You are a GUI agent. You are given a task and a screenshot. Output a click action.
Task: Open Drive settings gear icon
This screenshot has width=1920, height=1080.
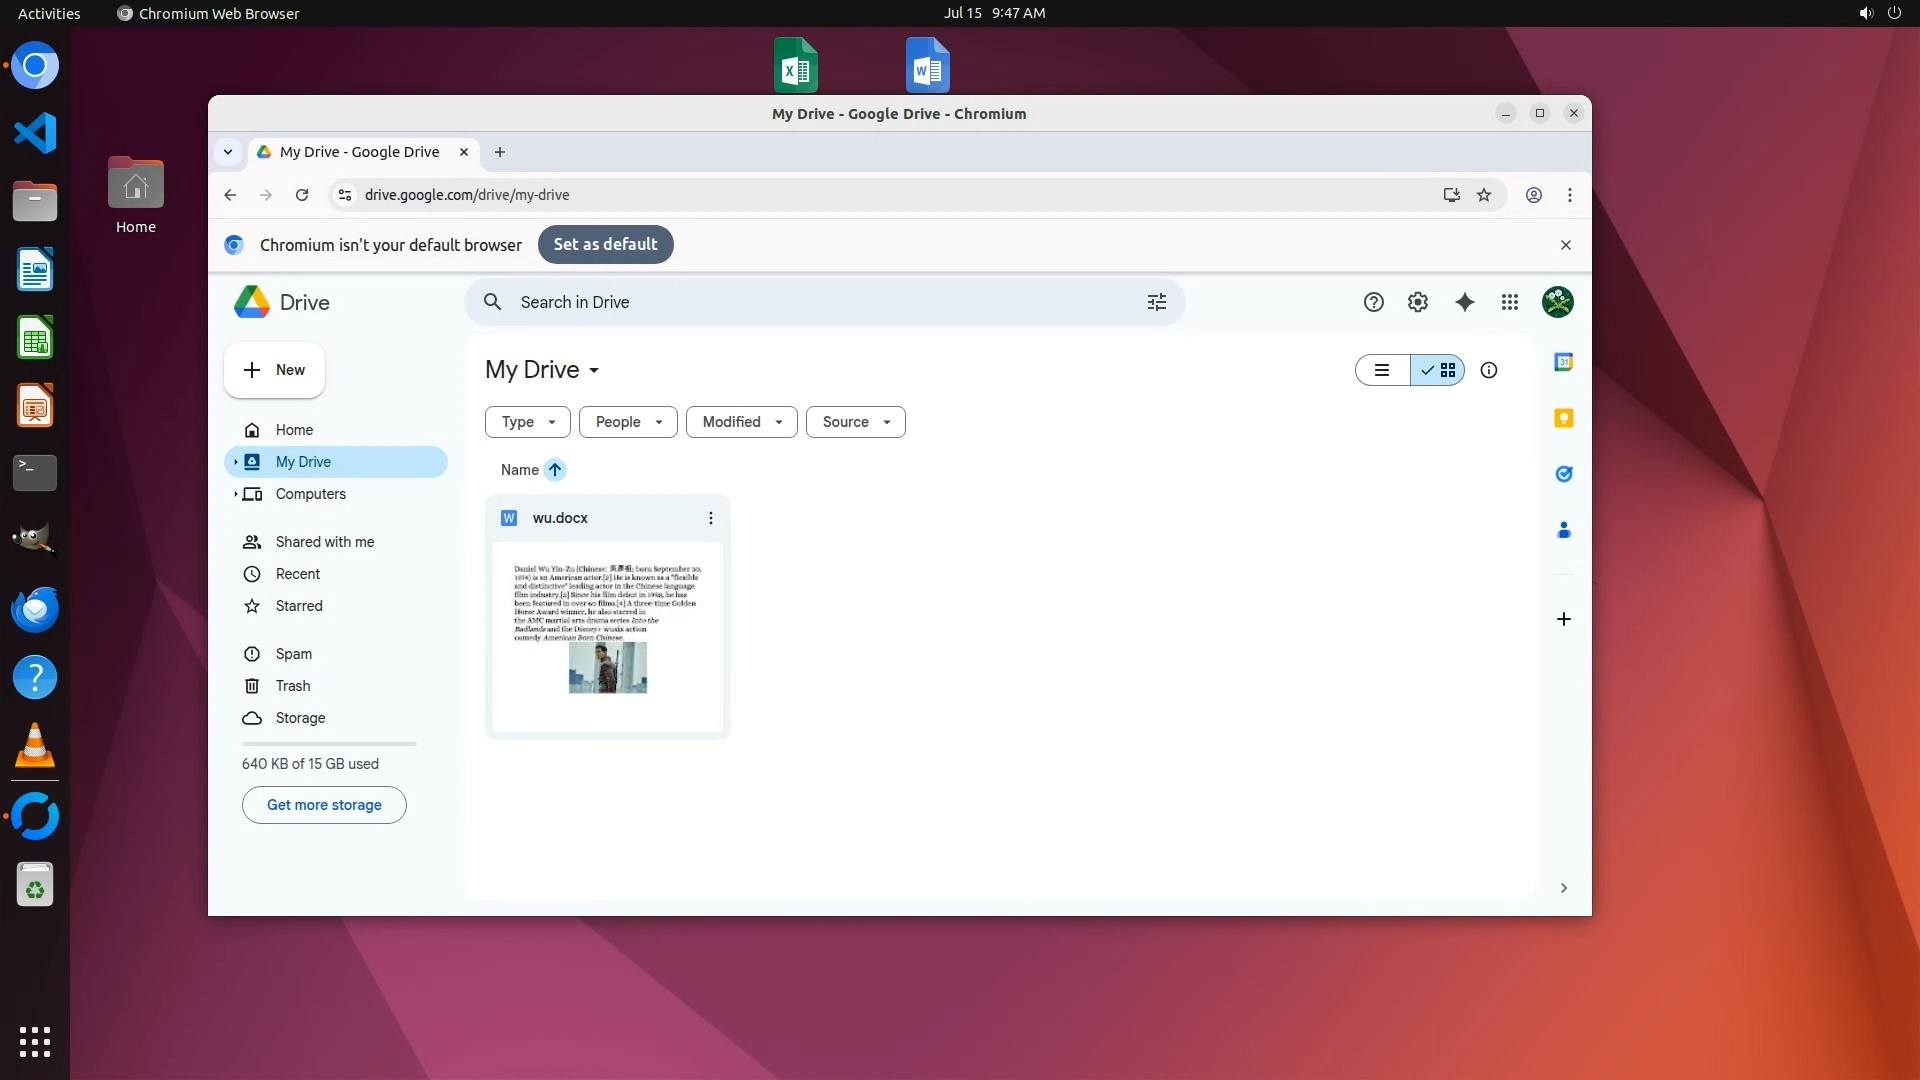[1417, 302]
